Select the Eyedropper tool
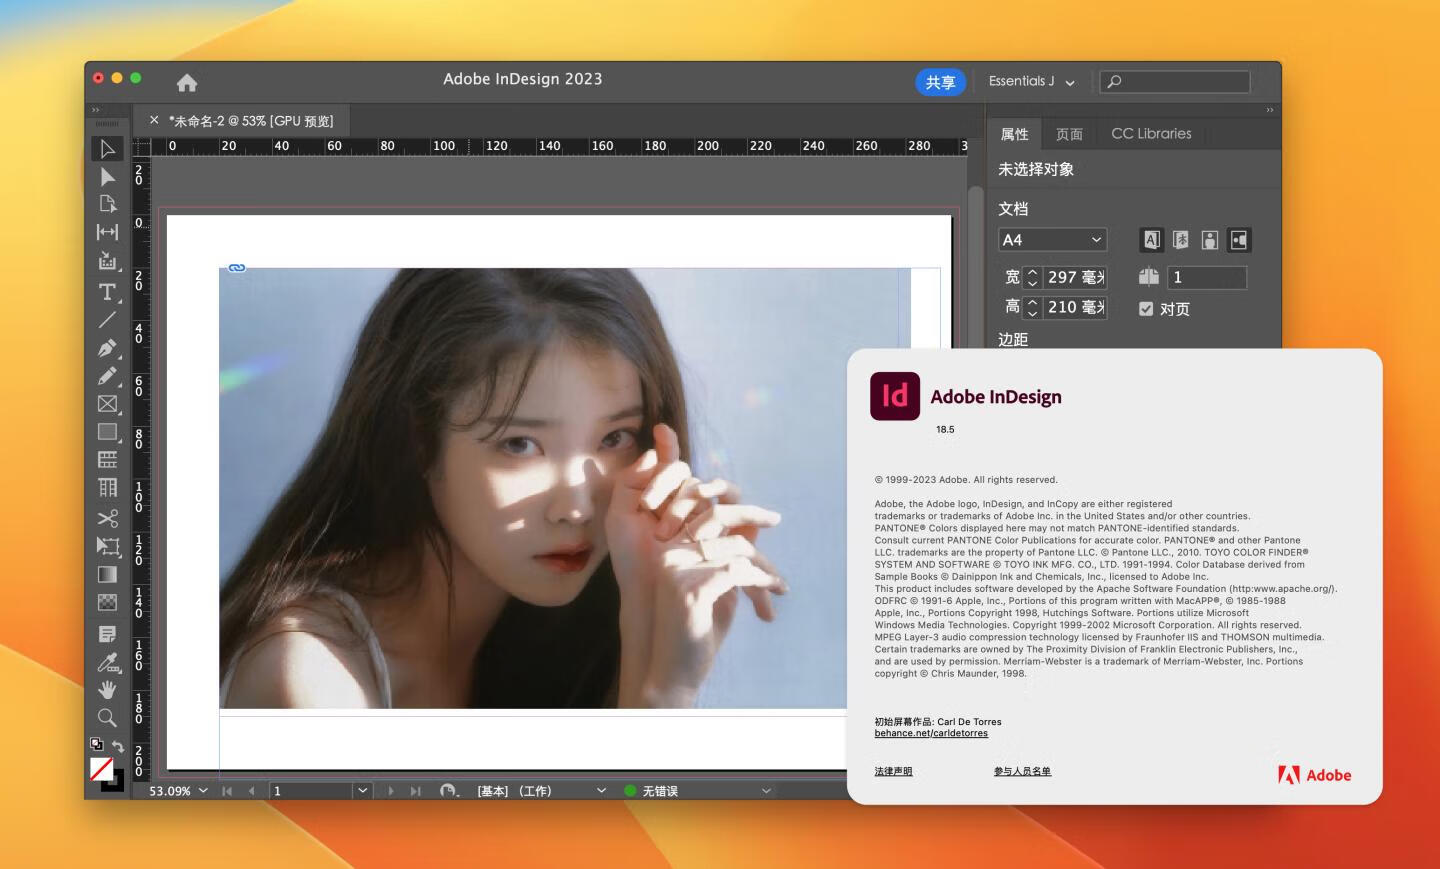1440x869 pixels. click(107, 662)
